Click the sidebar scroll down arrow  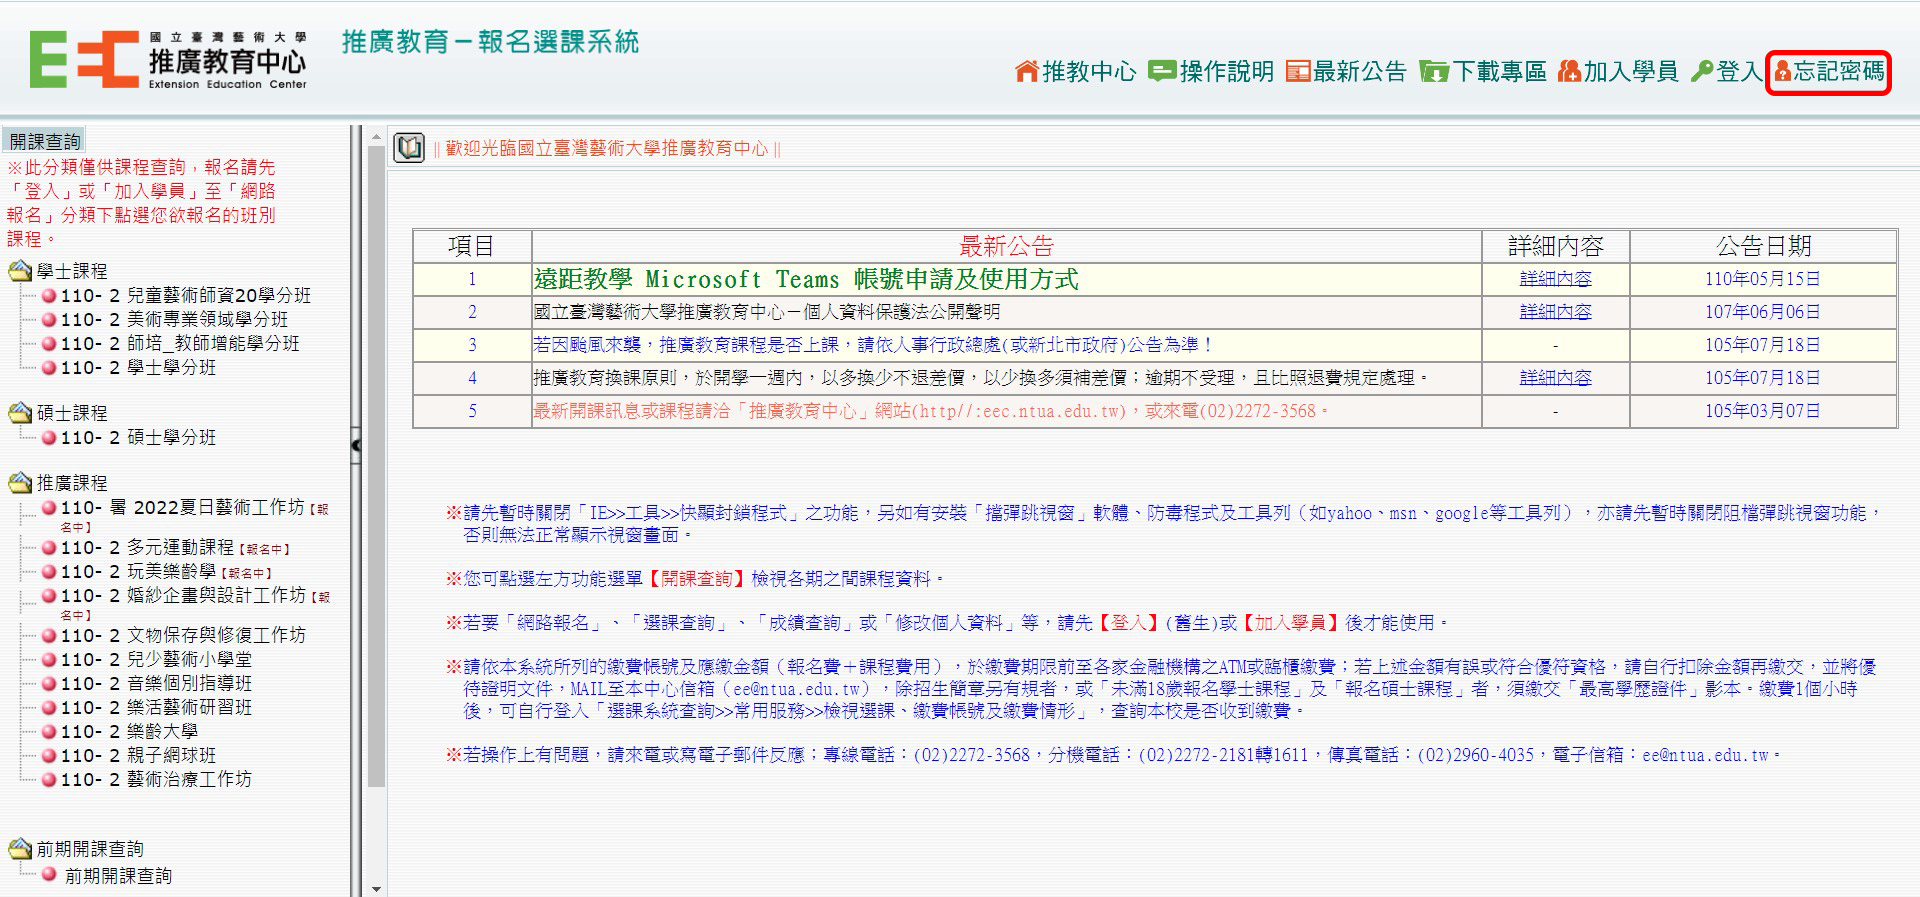point(376,888)
